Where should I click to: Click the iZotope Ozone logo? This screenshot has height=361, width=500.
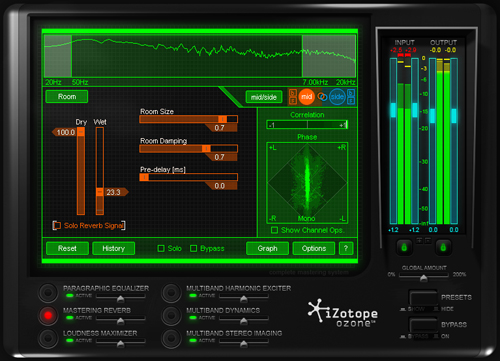click(x=343, y=313)
